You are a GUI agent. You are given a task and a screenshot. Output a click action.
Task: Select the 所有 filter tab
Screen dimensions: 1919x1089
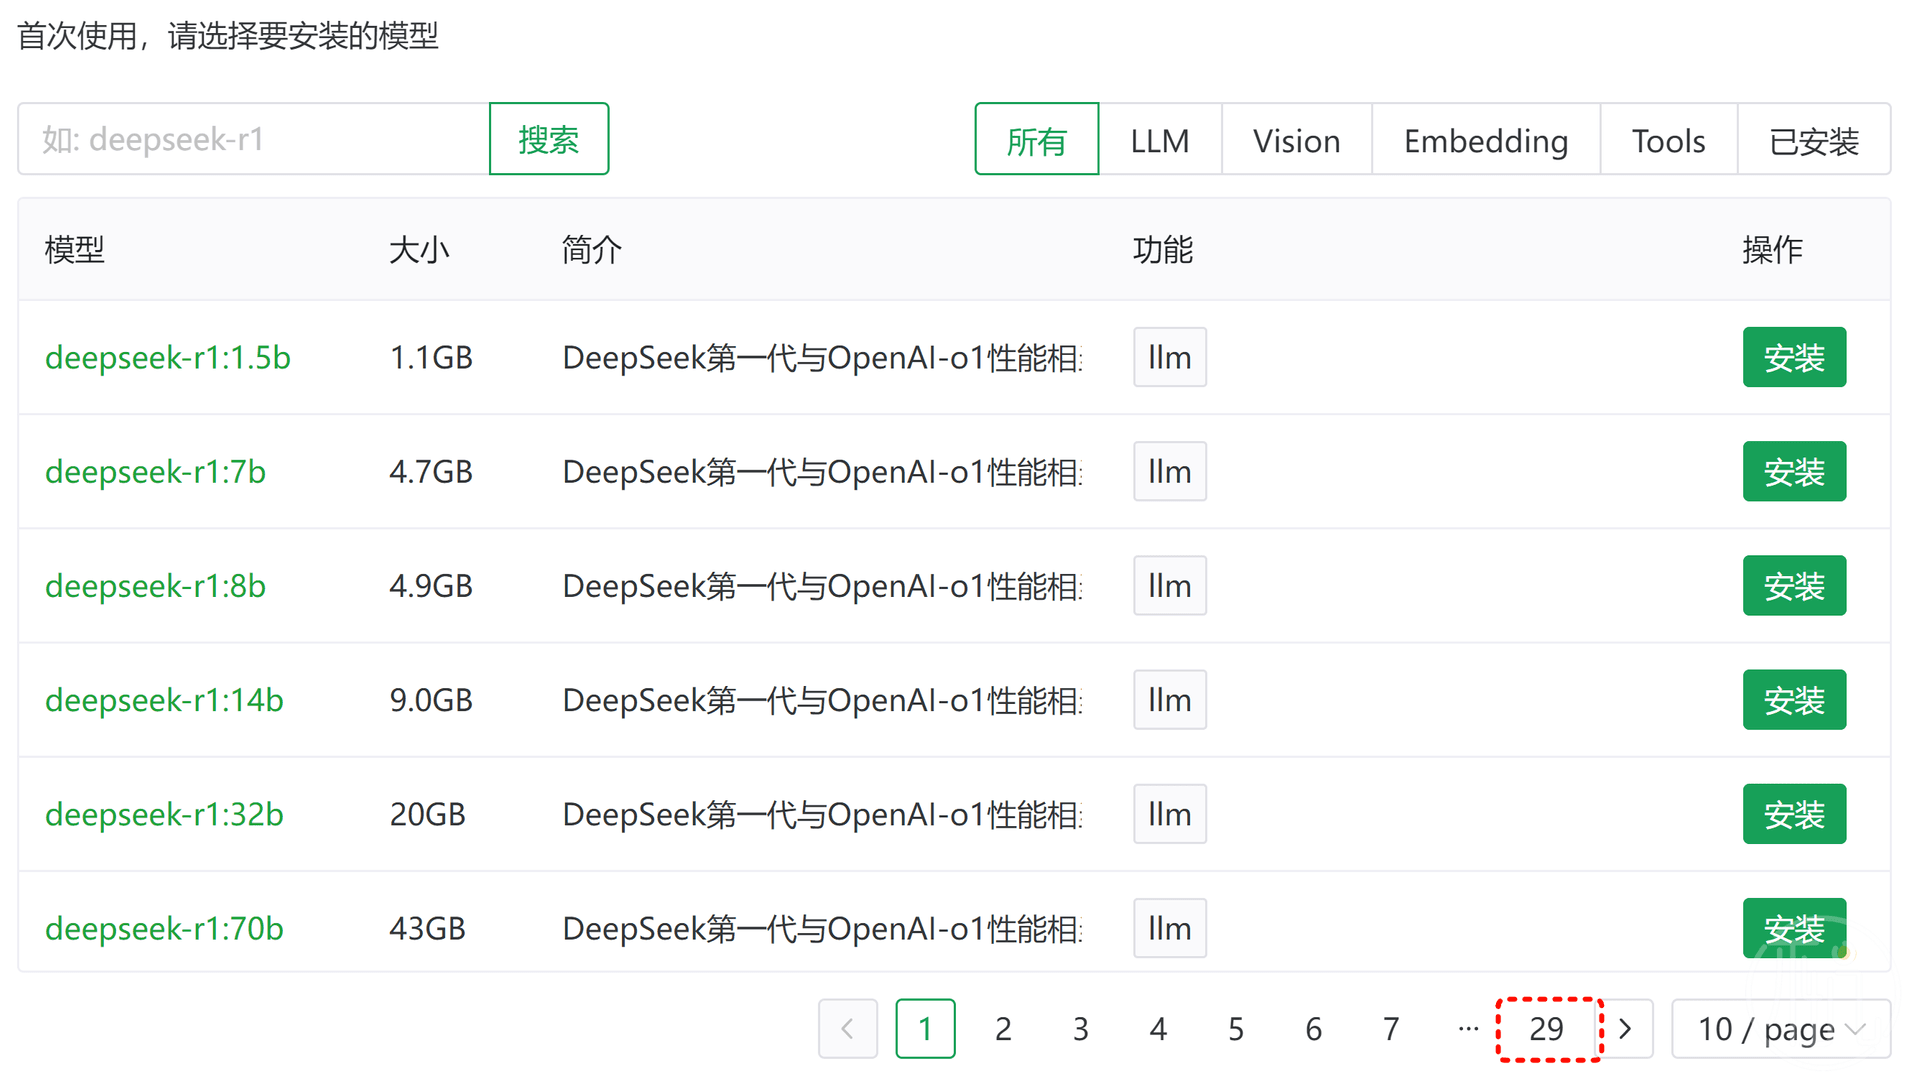[x=1037, y=139]
